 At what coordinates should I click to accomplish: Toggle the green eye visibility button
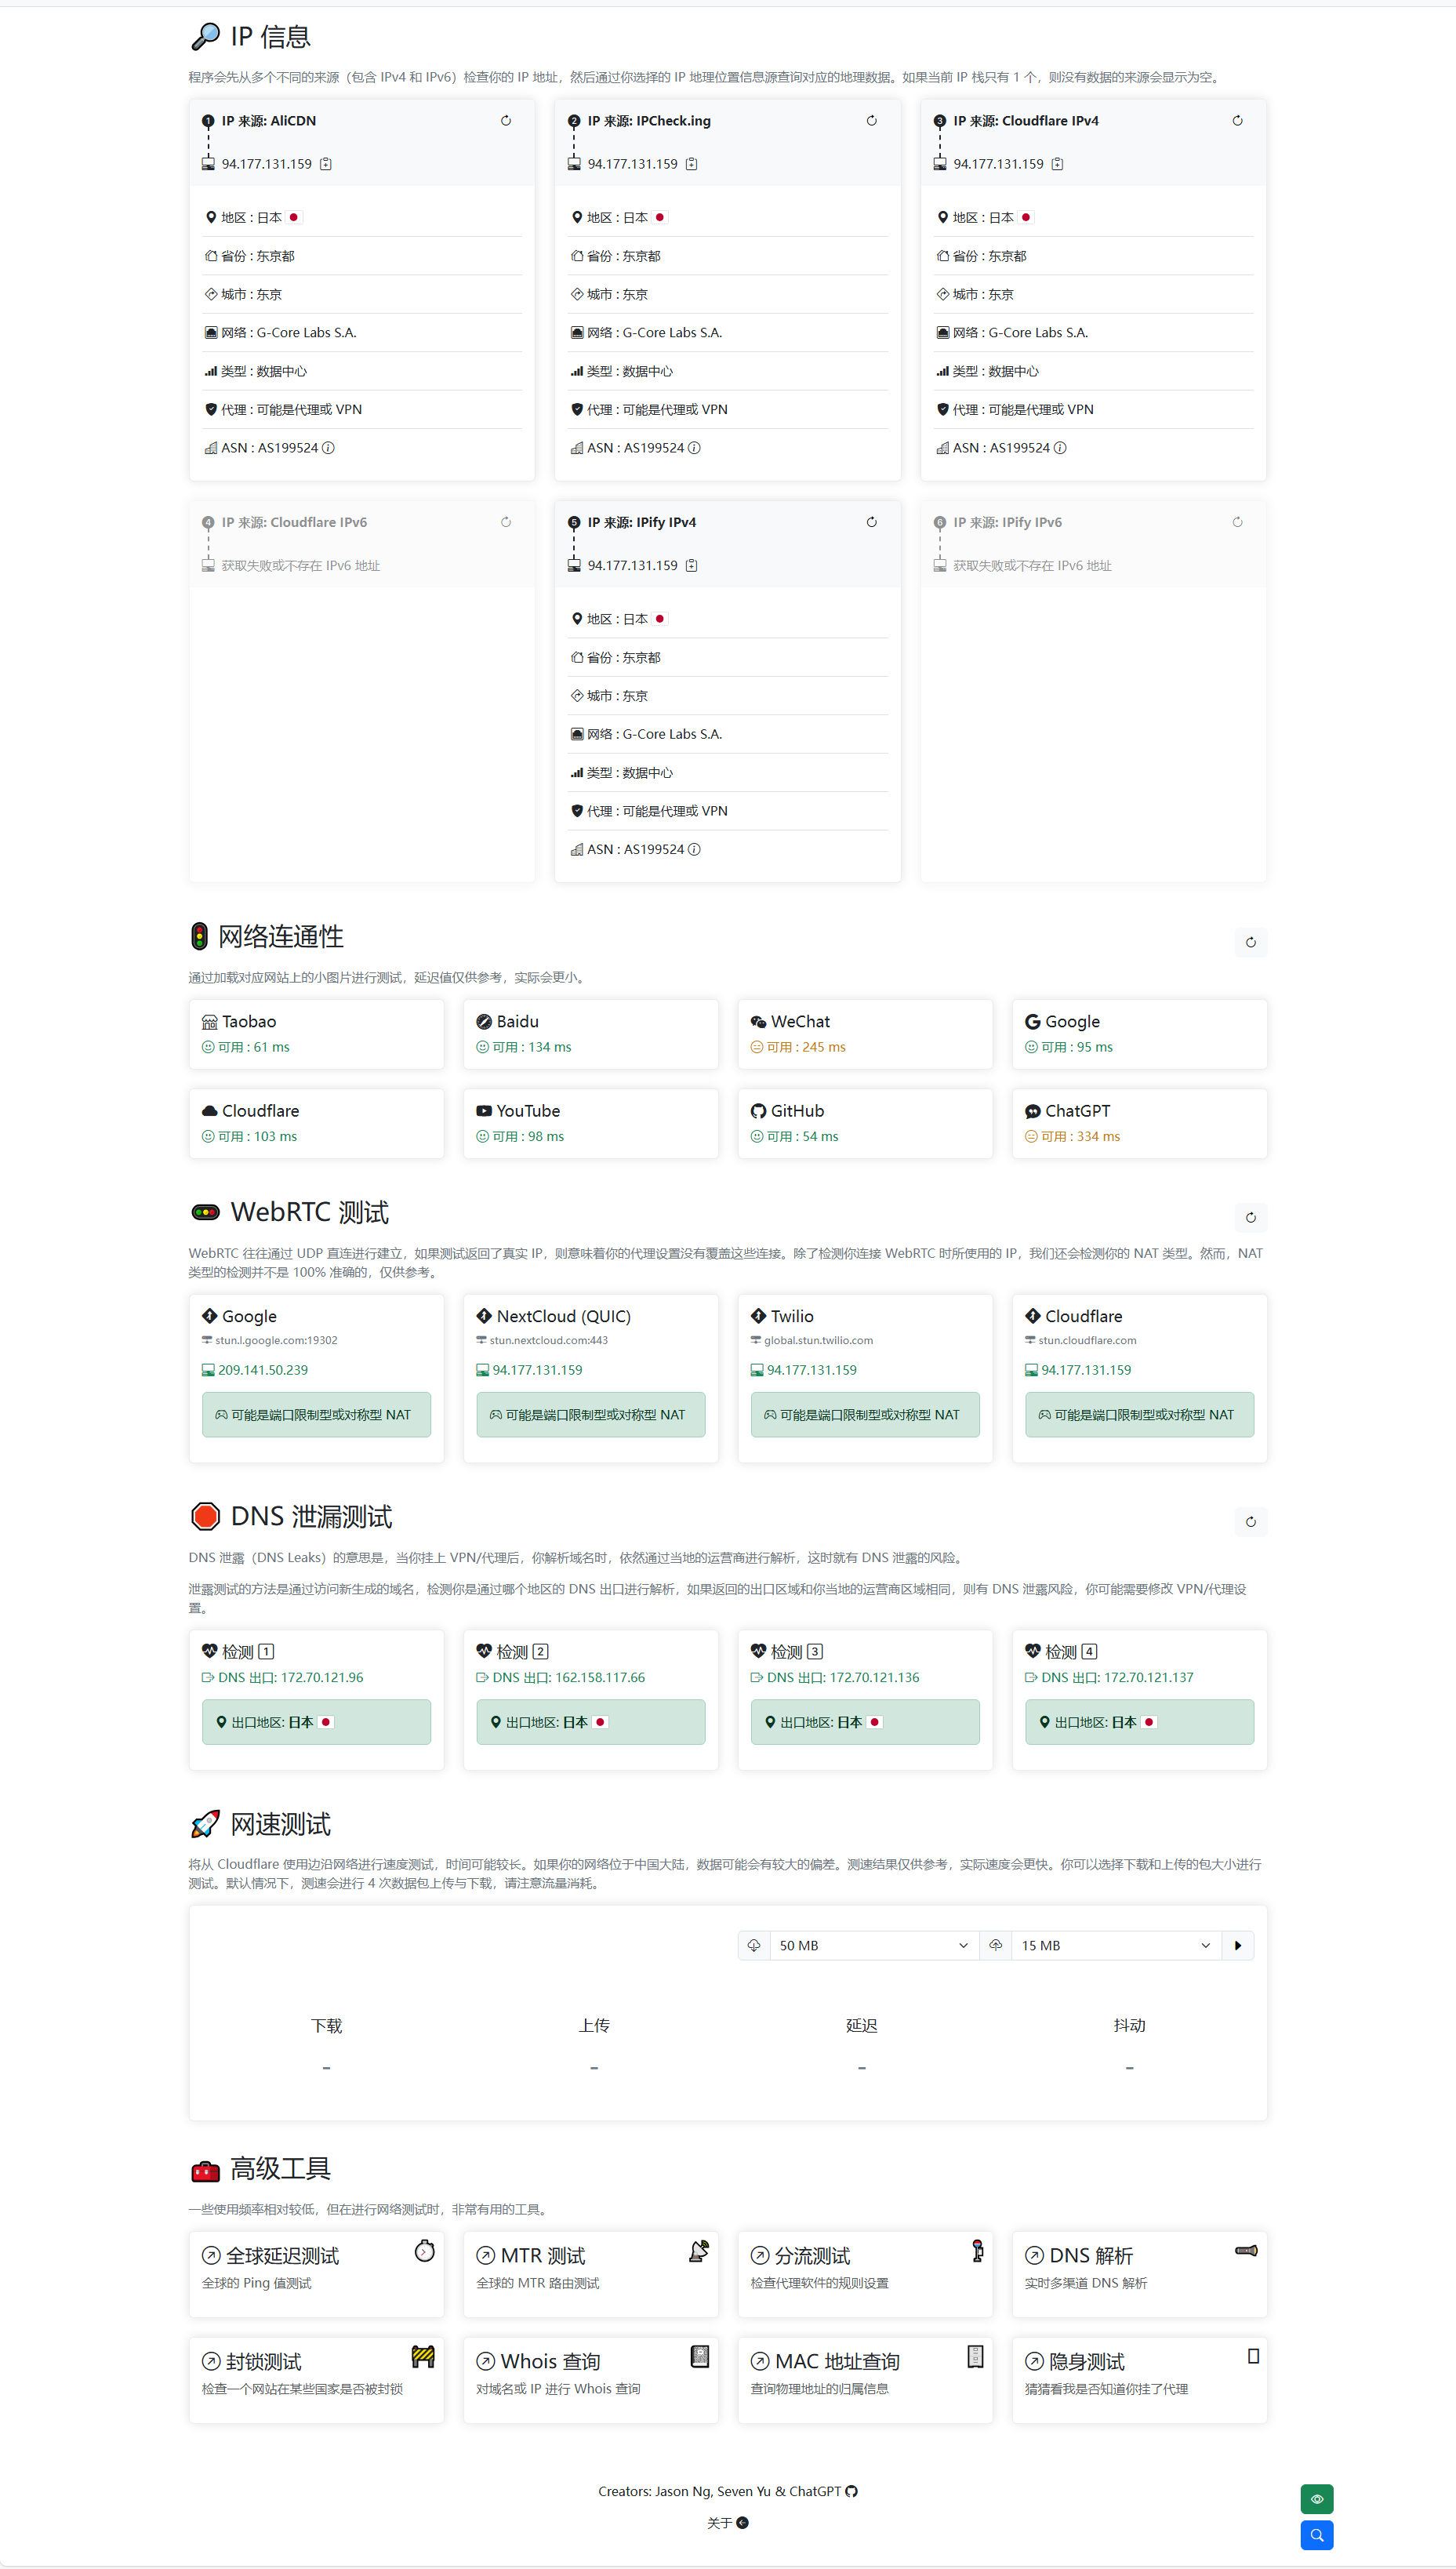1316,2499
